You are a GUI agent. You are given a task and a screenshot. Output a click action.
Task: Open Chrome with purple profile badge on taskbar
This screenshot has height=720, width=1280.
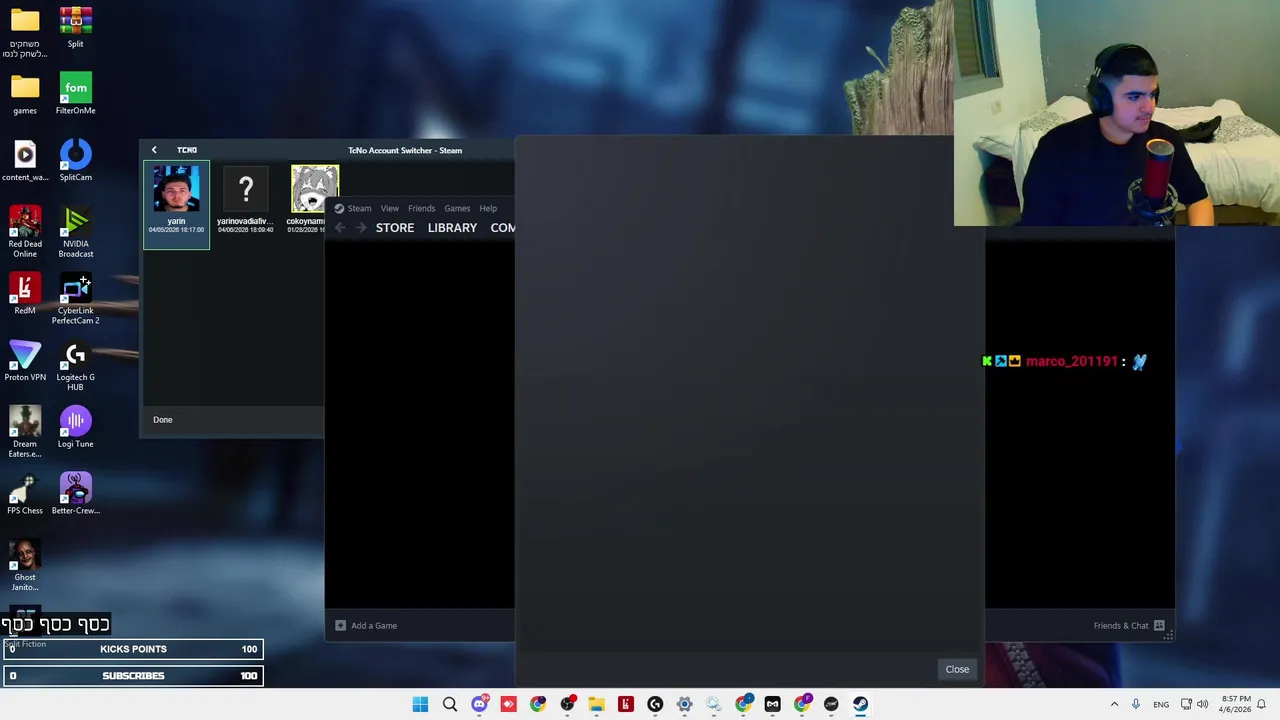tap(802, 704)
